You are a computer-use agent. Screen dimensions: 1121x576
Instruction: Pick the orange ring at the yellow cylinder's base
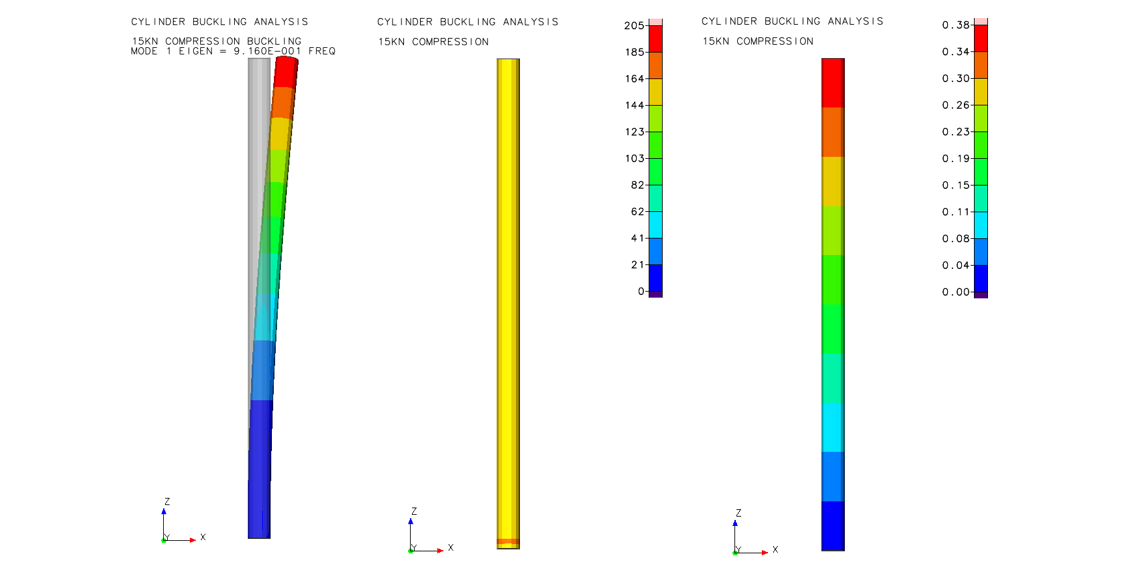tap(508, 542)
